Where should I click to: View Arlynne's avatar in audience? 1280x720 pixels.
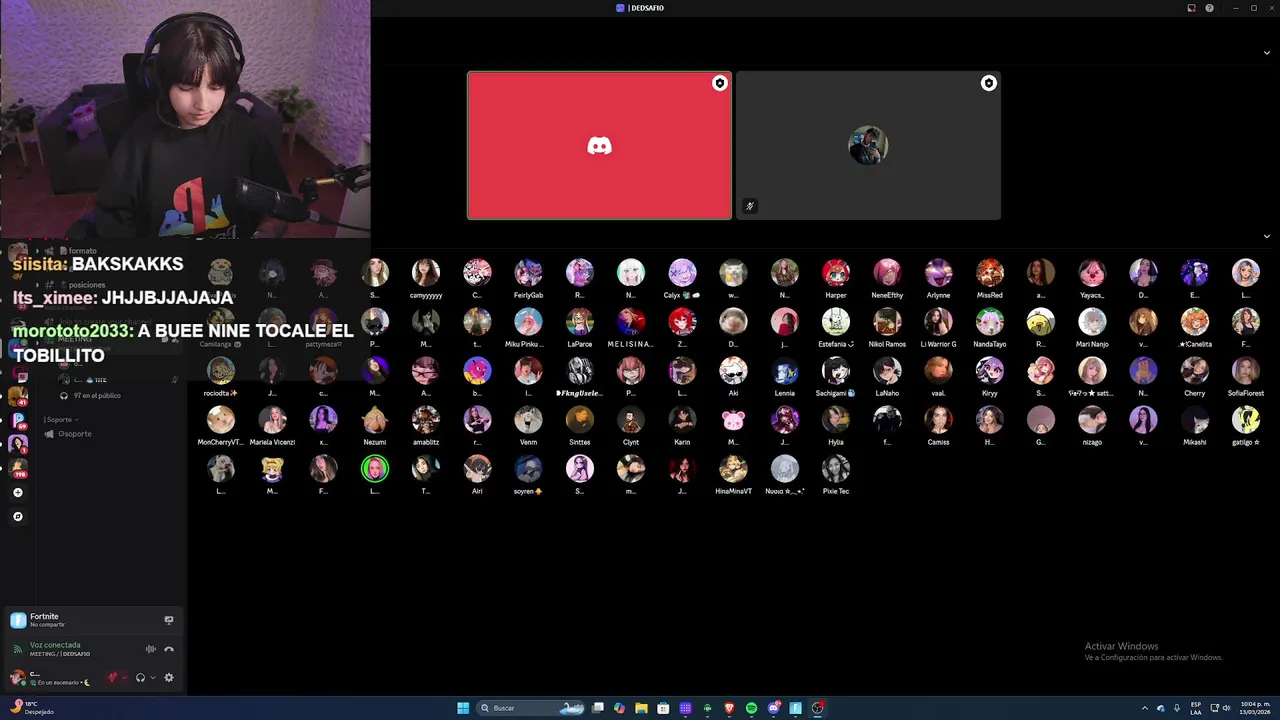(x=938, y=273)
